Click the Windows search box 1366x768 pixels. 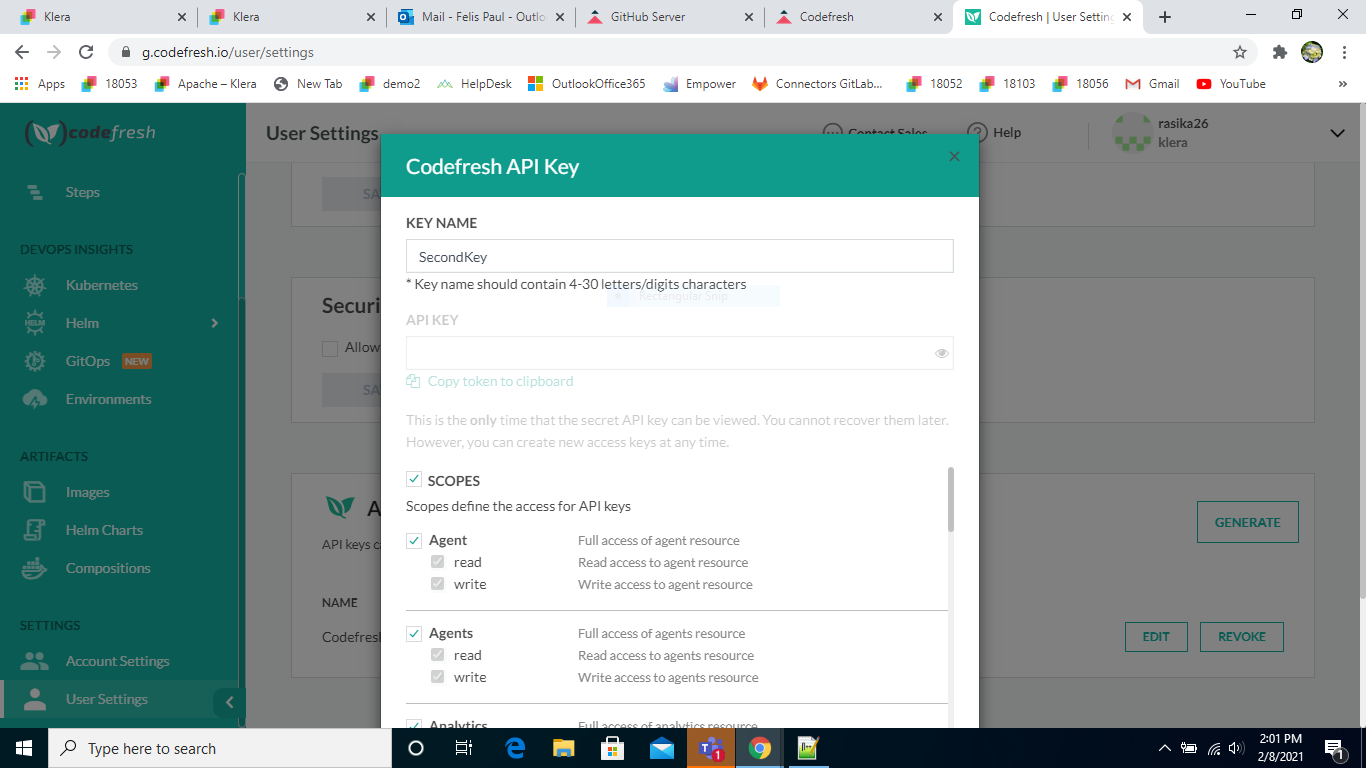[x=220, y=748]
